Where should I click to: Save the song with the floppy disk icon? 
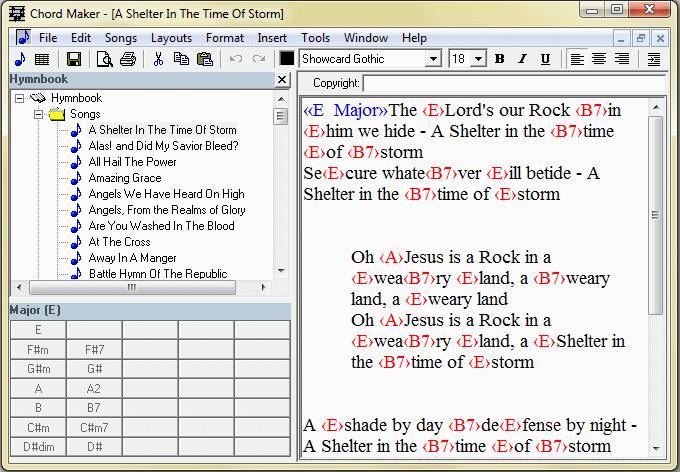pyautogui.click(x=74, y=59)
